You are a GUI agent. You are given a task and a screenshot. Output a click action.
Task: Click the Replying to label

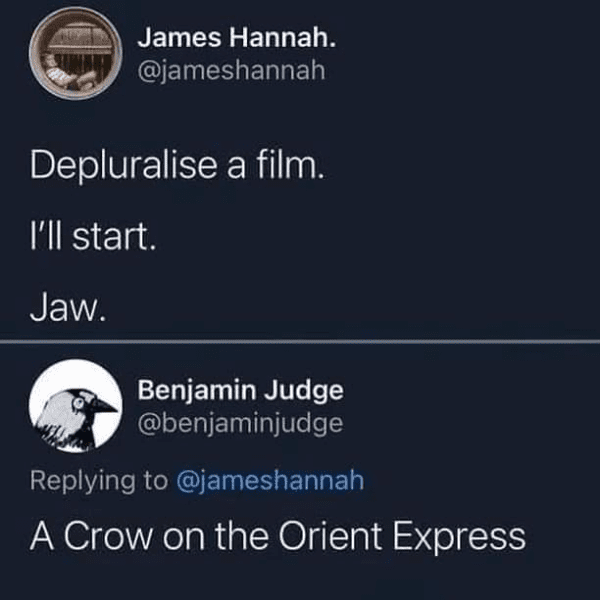[x=99, y=481]
